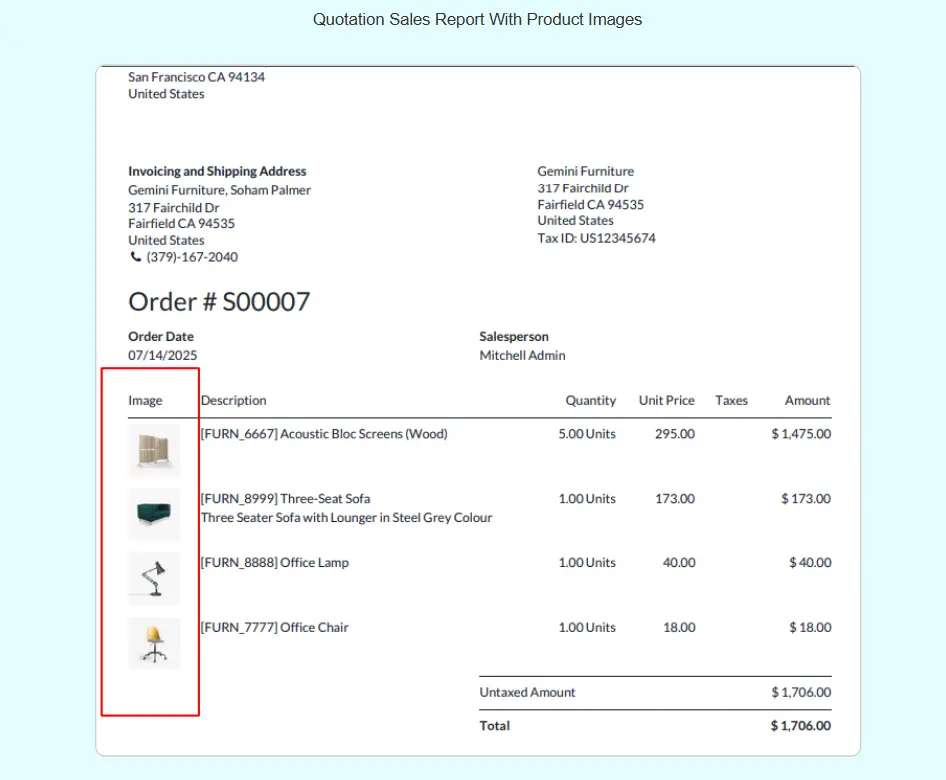Click the Quantity column header
Image resolution: width=946 pixels, height=780 pixels.
[590, 401]
